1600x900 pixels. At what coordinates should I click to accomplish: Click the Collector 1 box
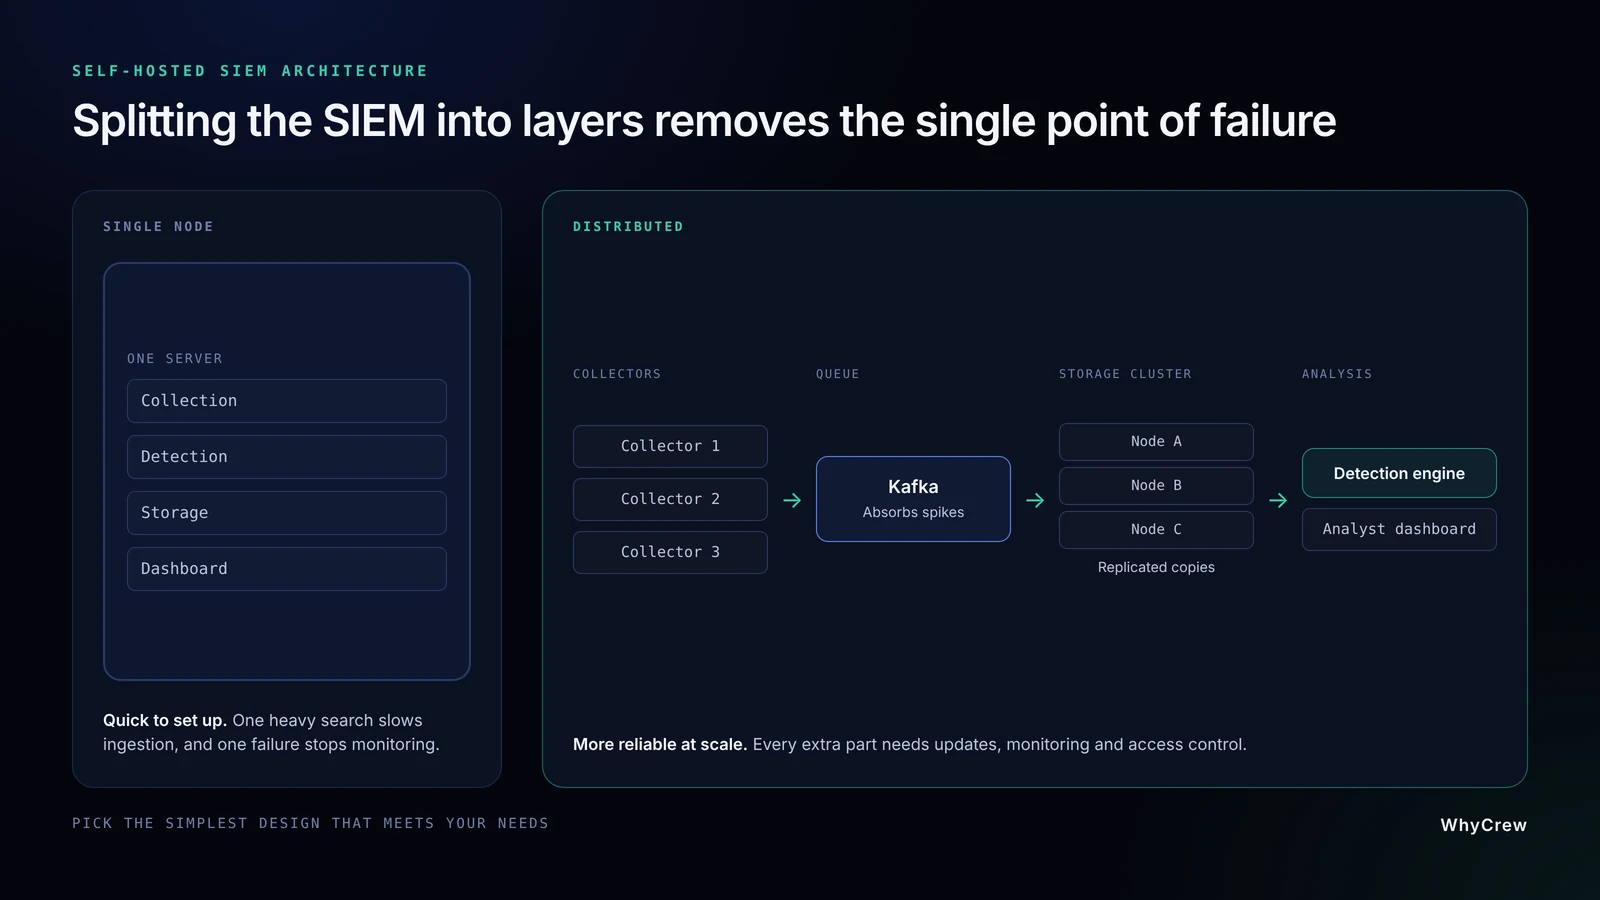pos(670,446)
